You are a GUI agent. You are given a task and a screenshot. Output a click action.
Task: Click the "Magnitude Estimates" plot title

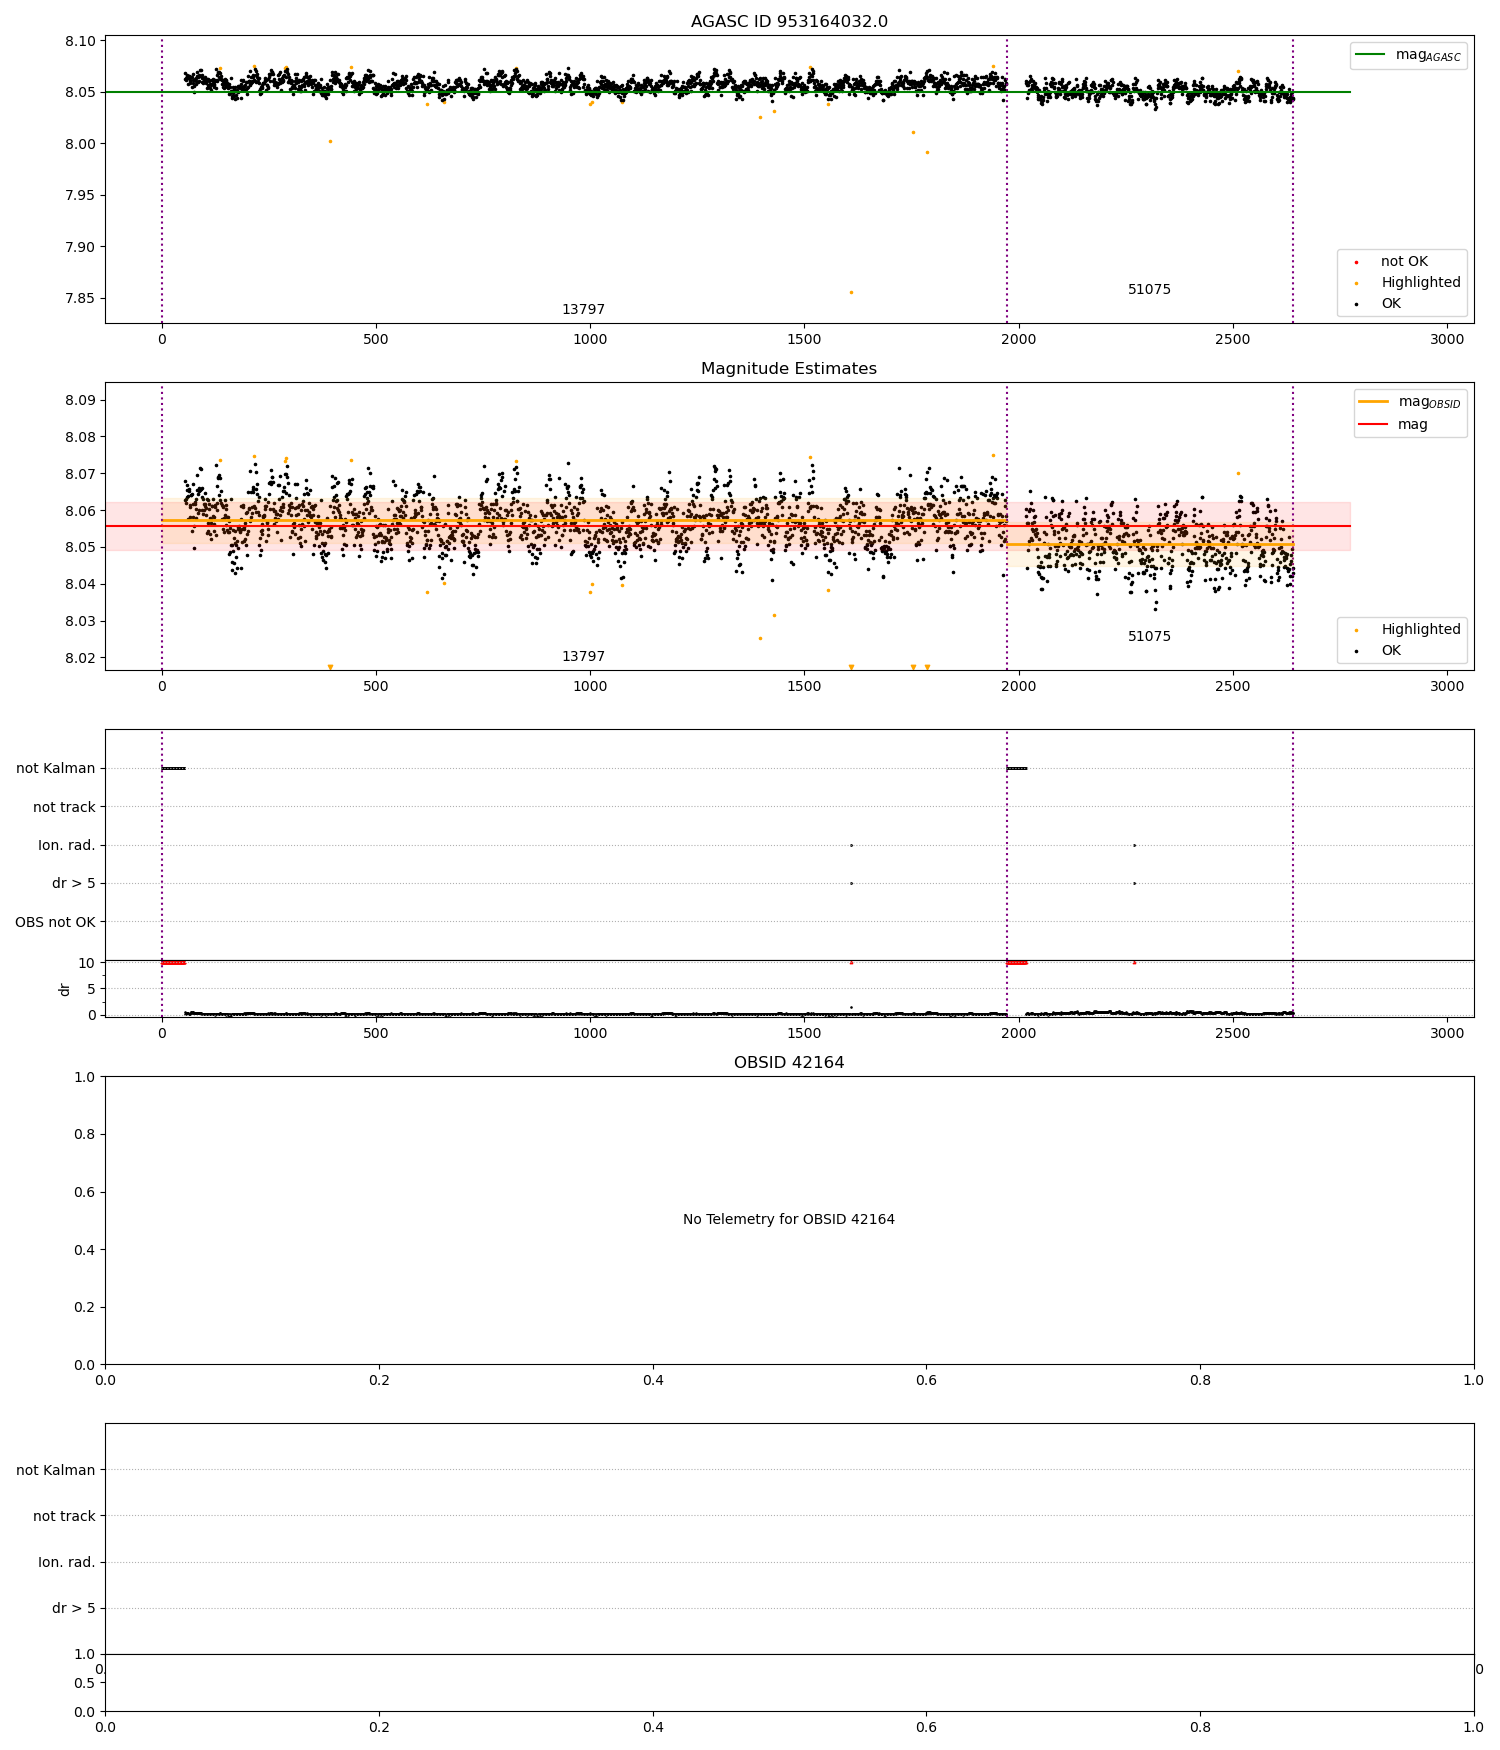click(x=789, y=369)
